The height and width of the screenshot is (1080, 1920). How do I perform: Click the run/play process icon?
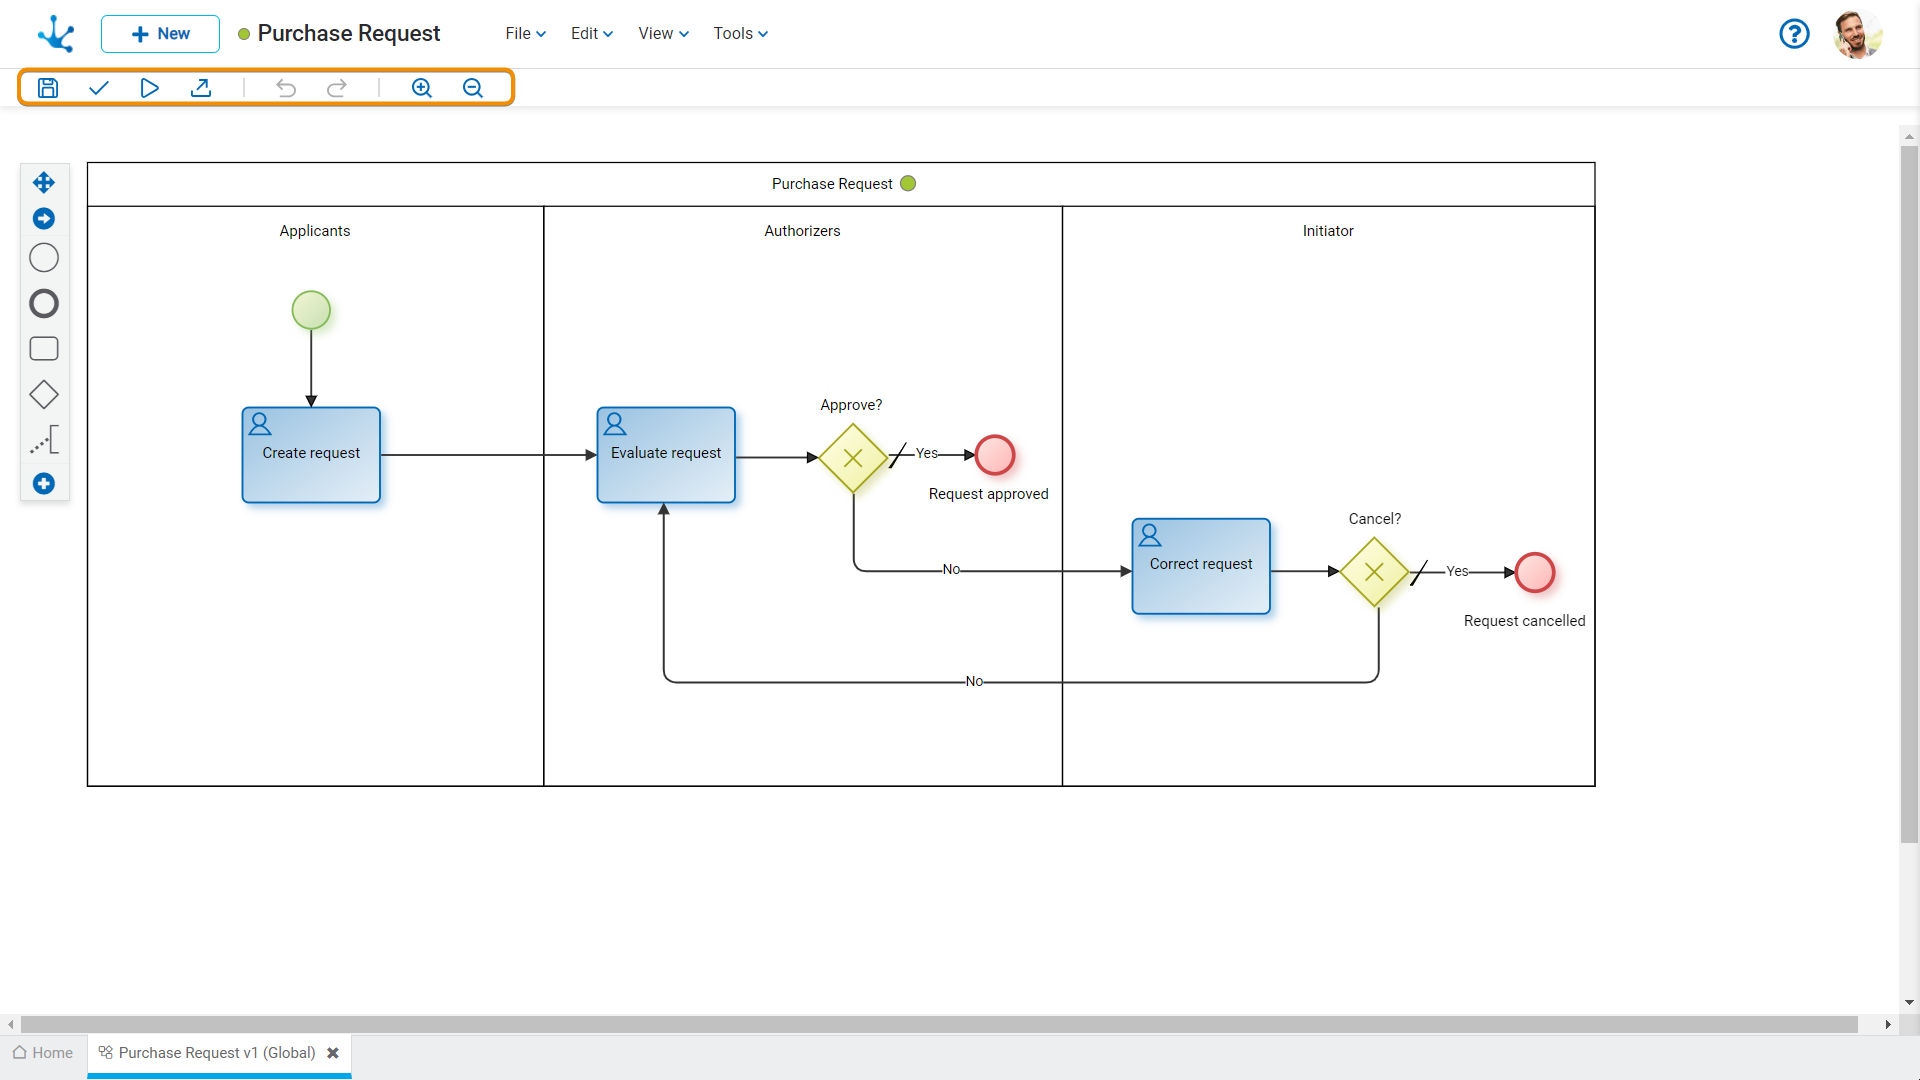coord(149,87)
